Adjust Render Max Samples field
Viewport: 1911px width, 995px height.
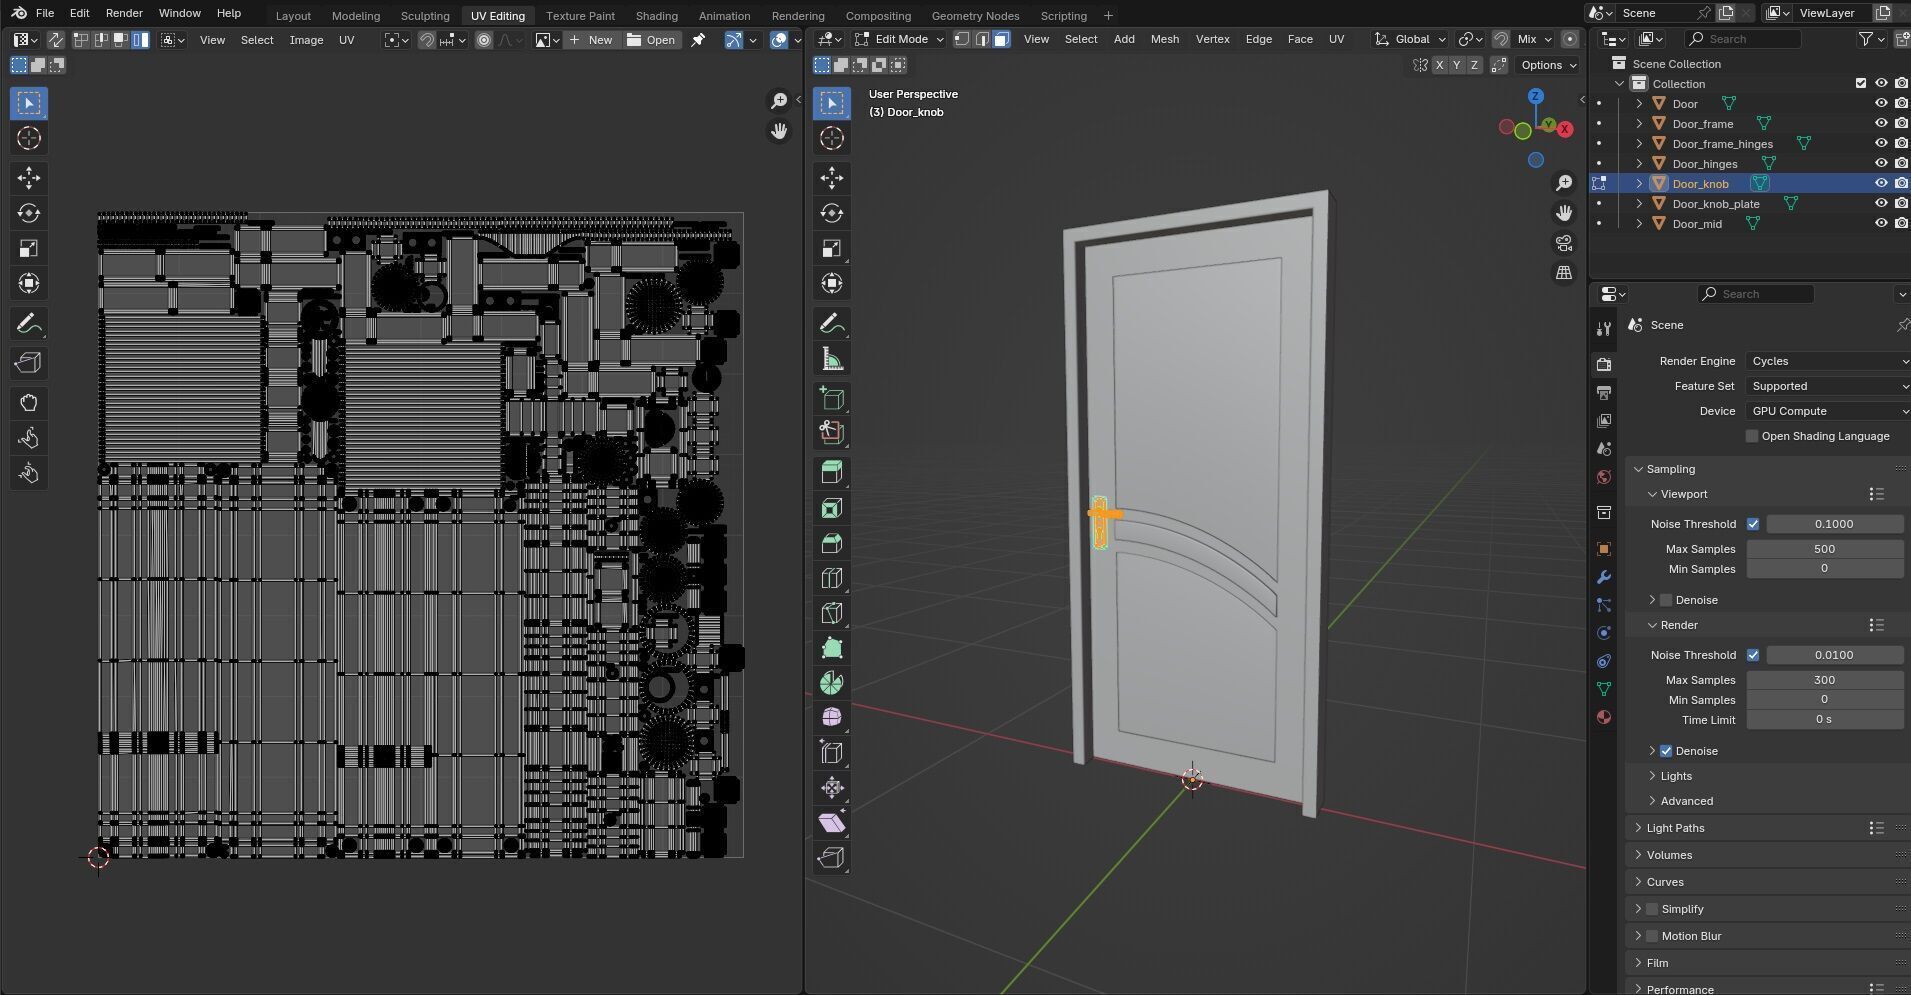[x=1824, y=680]
